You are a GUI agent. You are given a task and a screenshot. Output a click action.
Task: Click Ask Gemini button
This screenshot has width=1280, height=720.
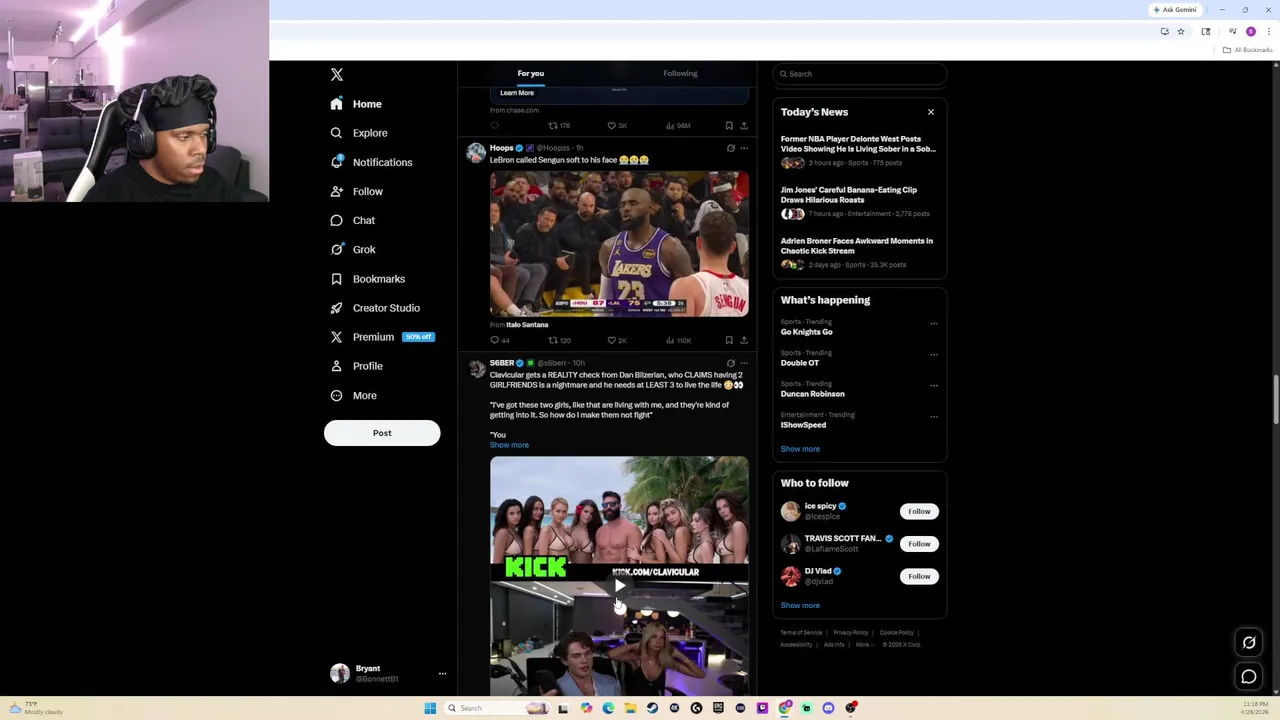[x=1175, y=10]
